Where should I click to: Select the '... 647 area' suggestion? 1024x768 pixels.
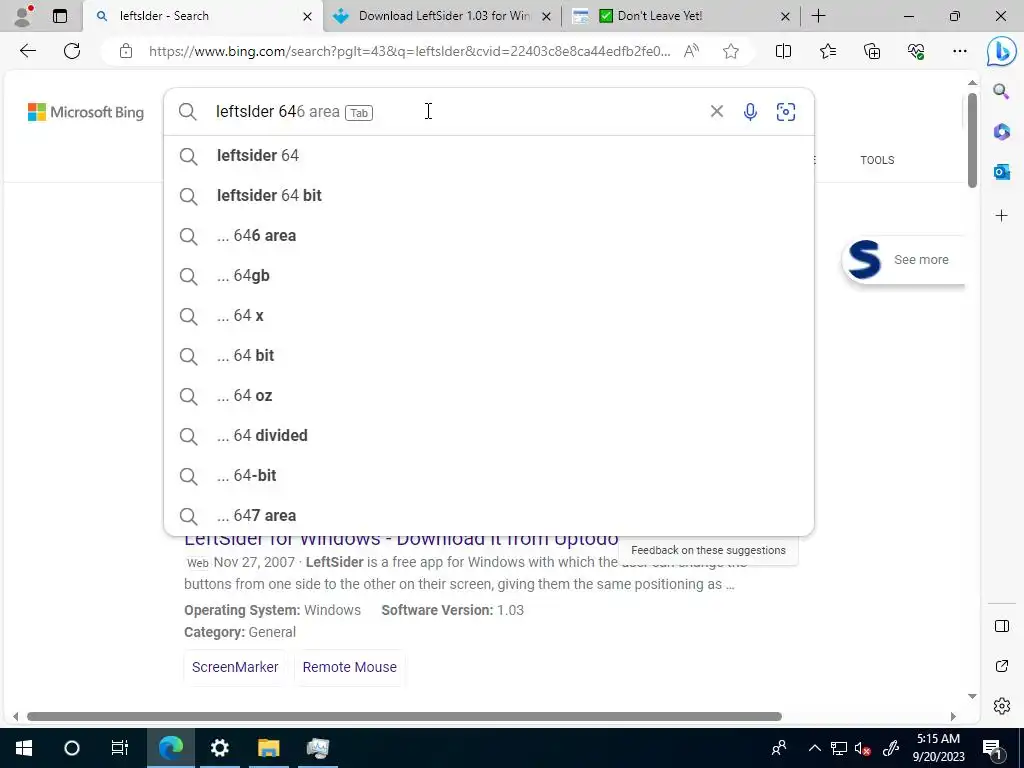click(488, 515)
